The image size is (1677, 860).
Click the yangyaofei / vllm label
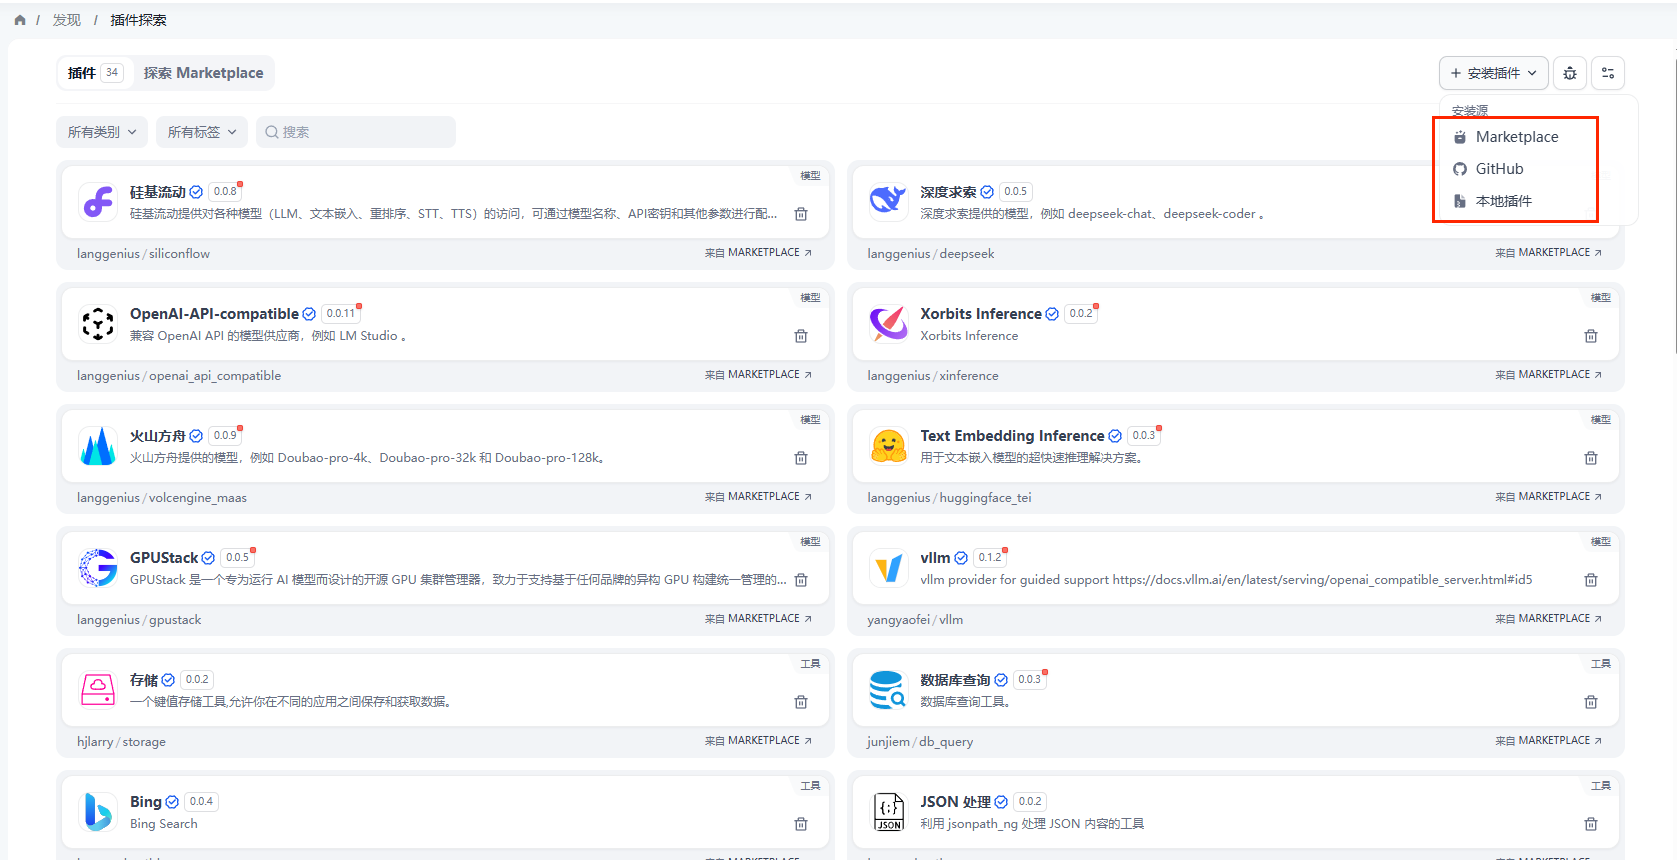[915, 620]
